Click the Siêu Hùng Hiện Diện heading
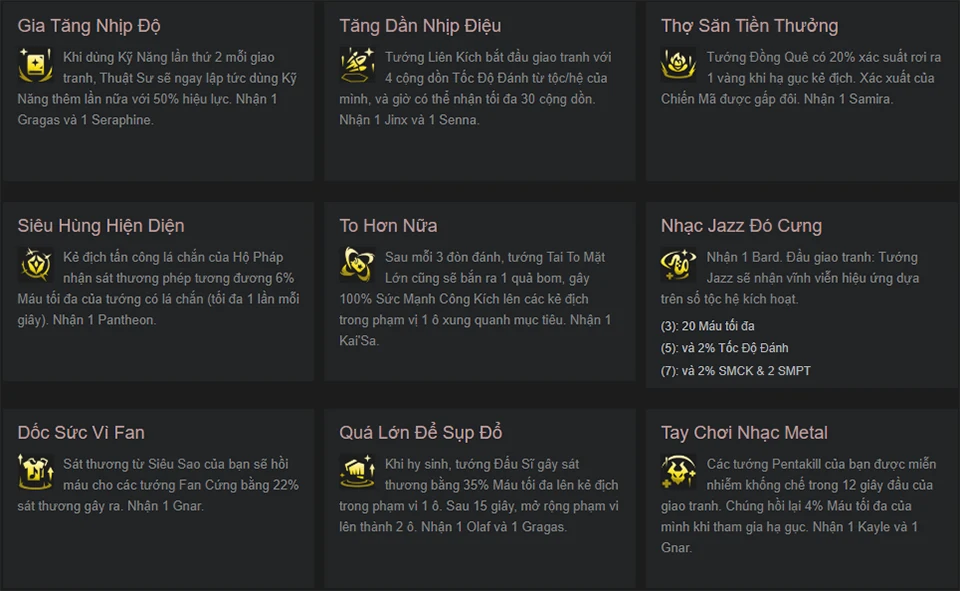The image size is (960, 591). click(101, 226)
